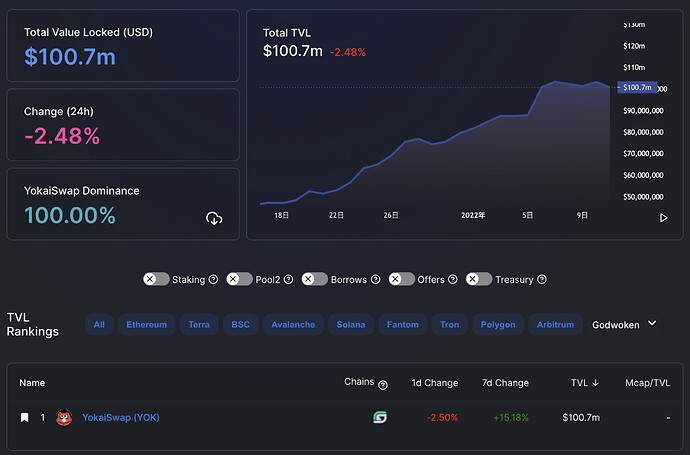This screenshot has height=455, width=690.
Task: Click the YokaiSwap logo avatar
Action: [x=64, y=417]
